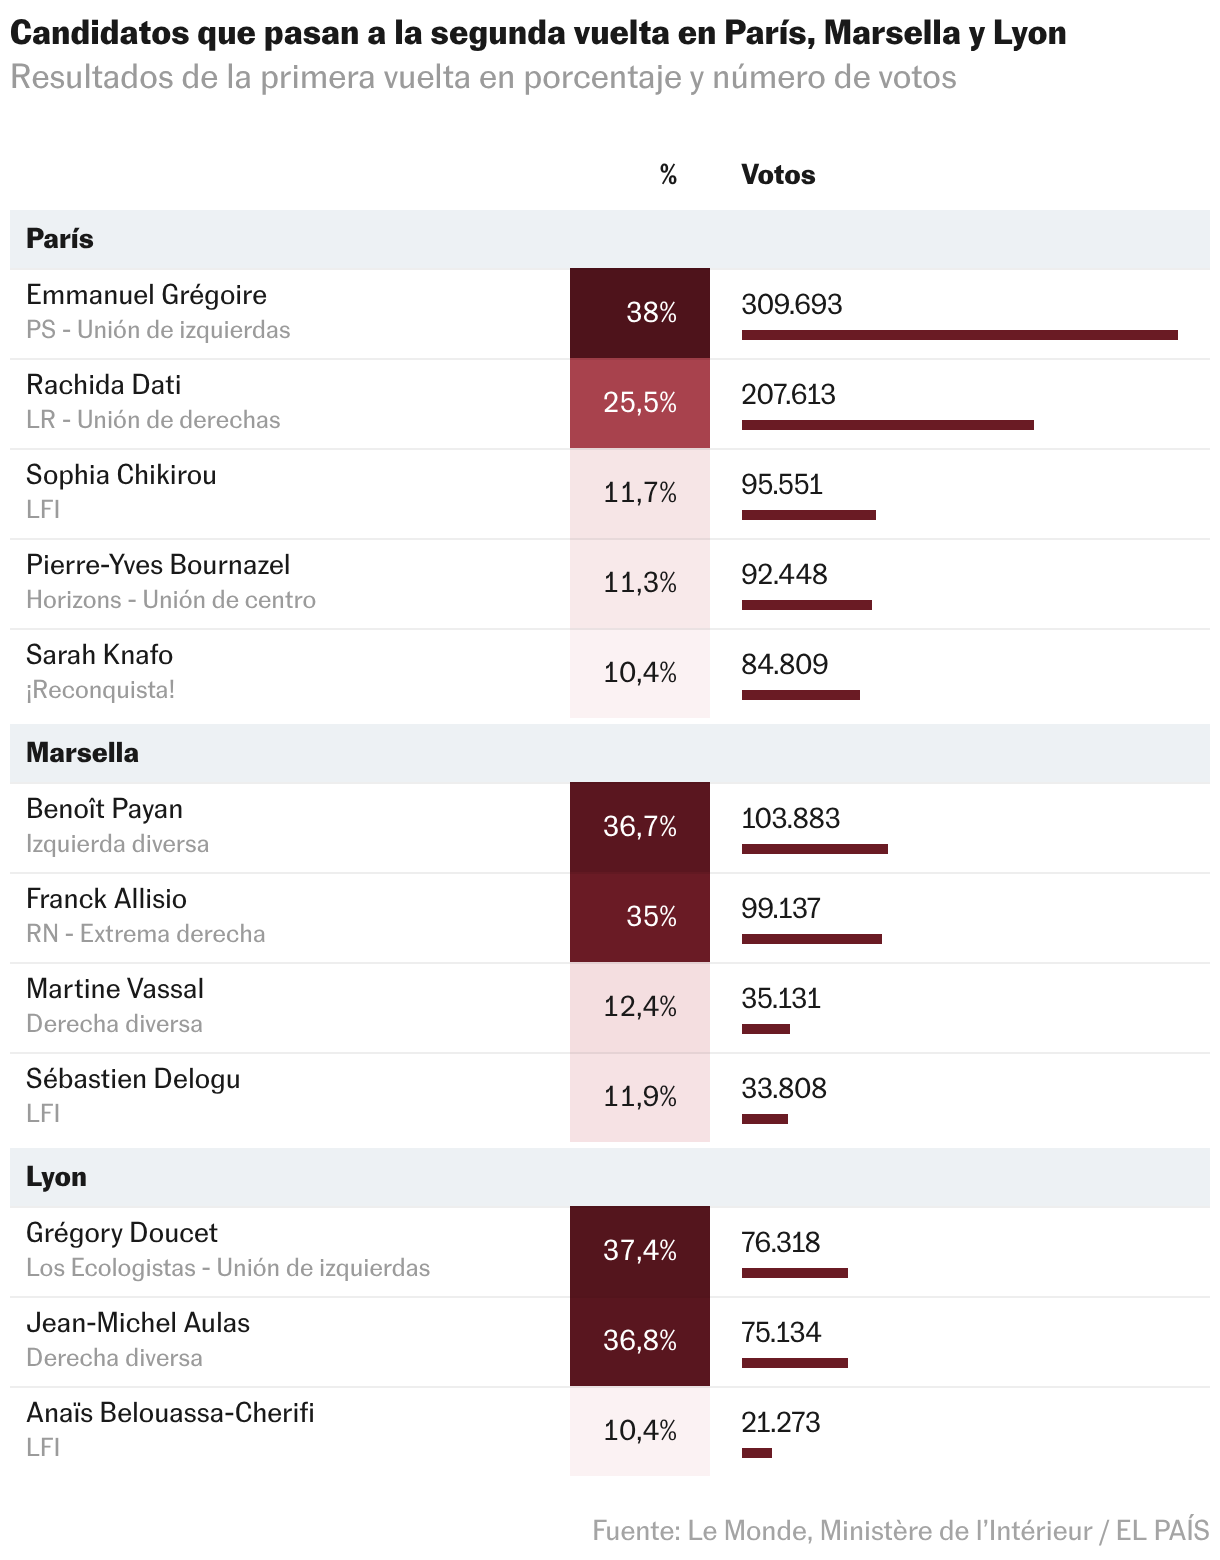Click Rachida Dati's 25,5% percentage cell

(x=640, y=403)
